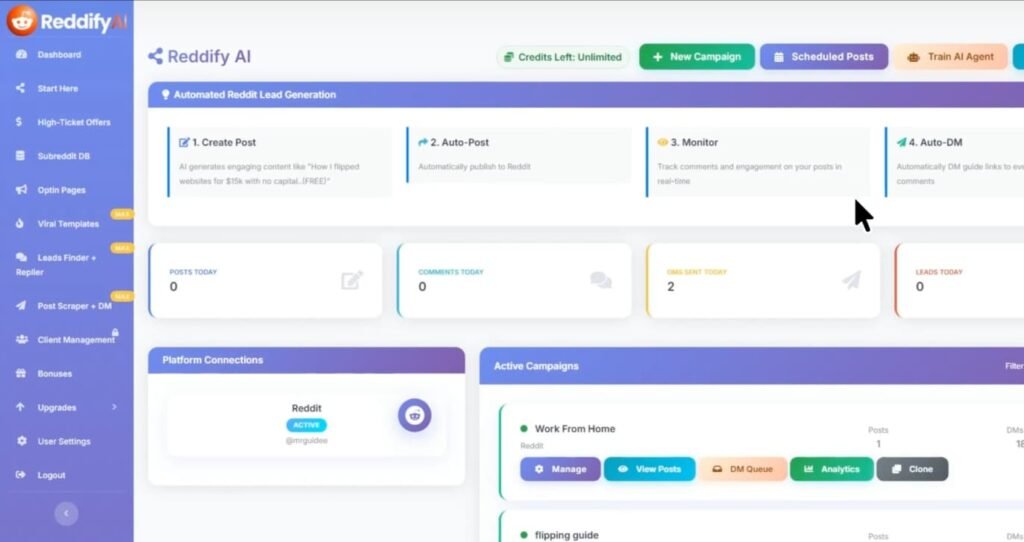Expand the Upgrades submenu arrow

114,407
